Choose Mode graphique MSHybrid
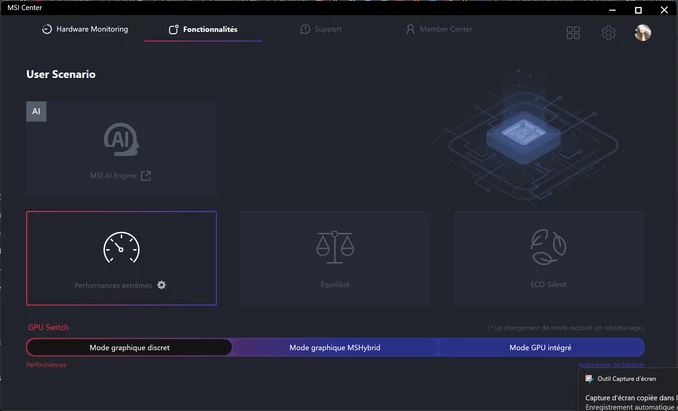678x411 pixels. [x=335, y=347]
